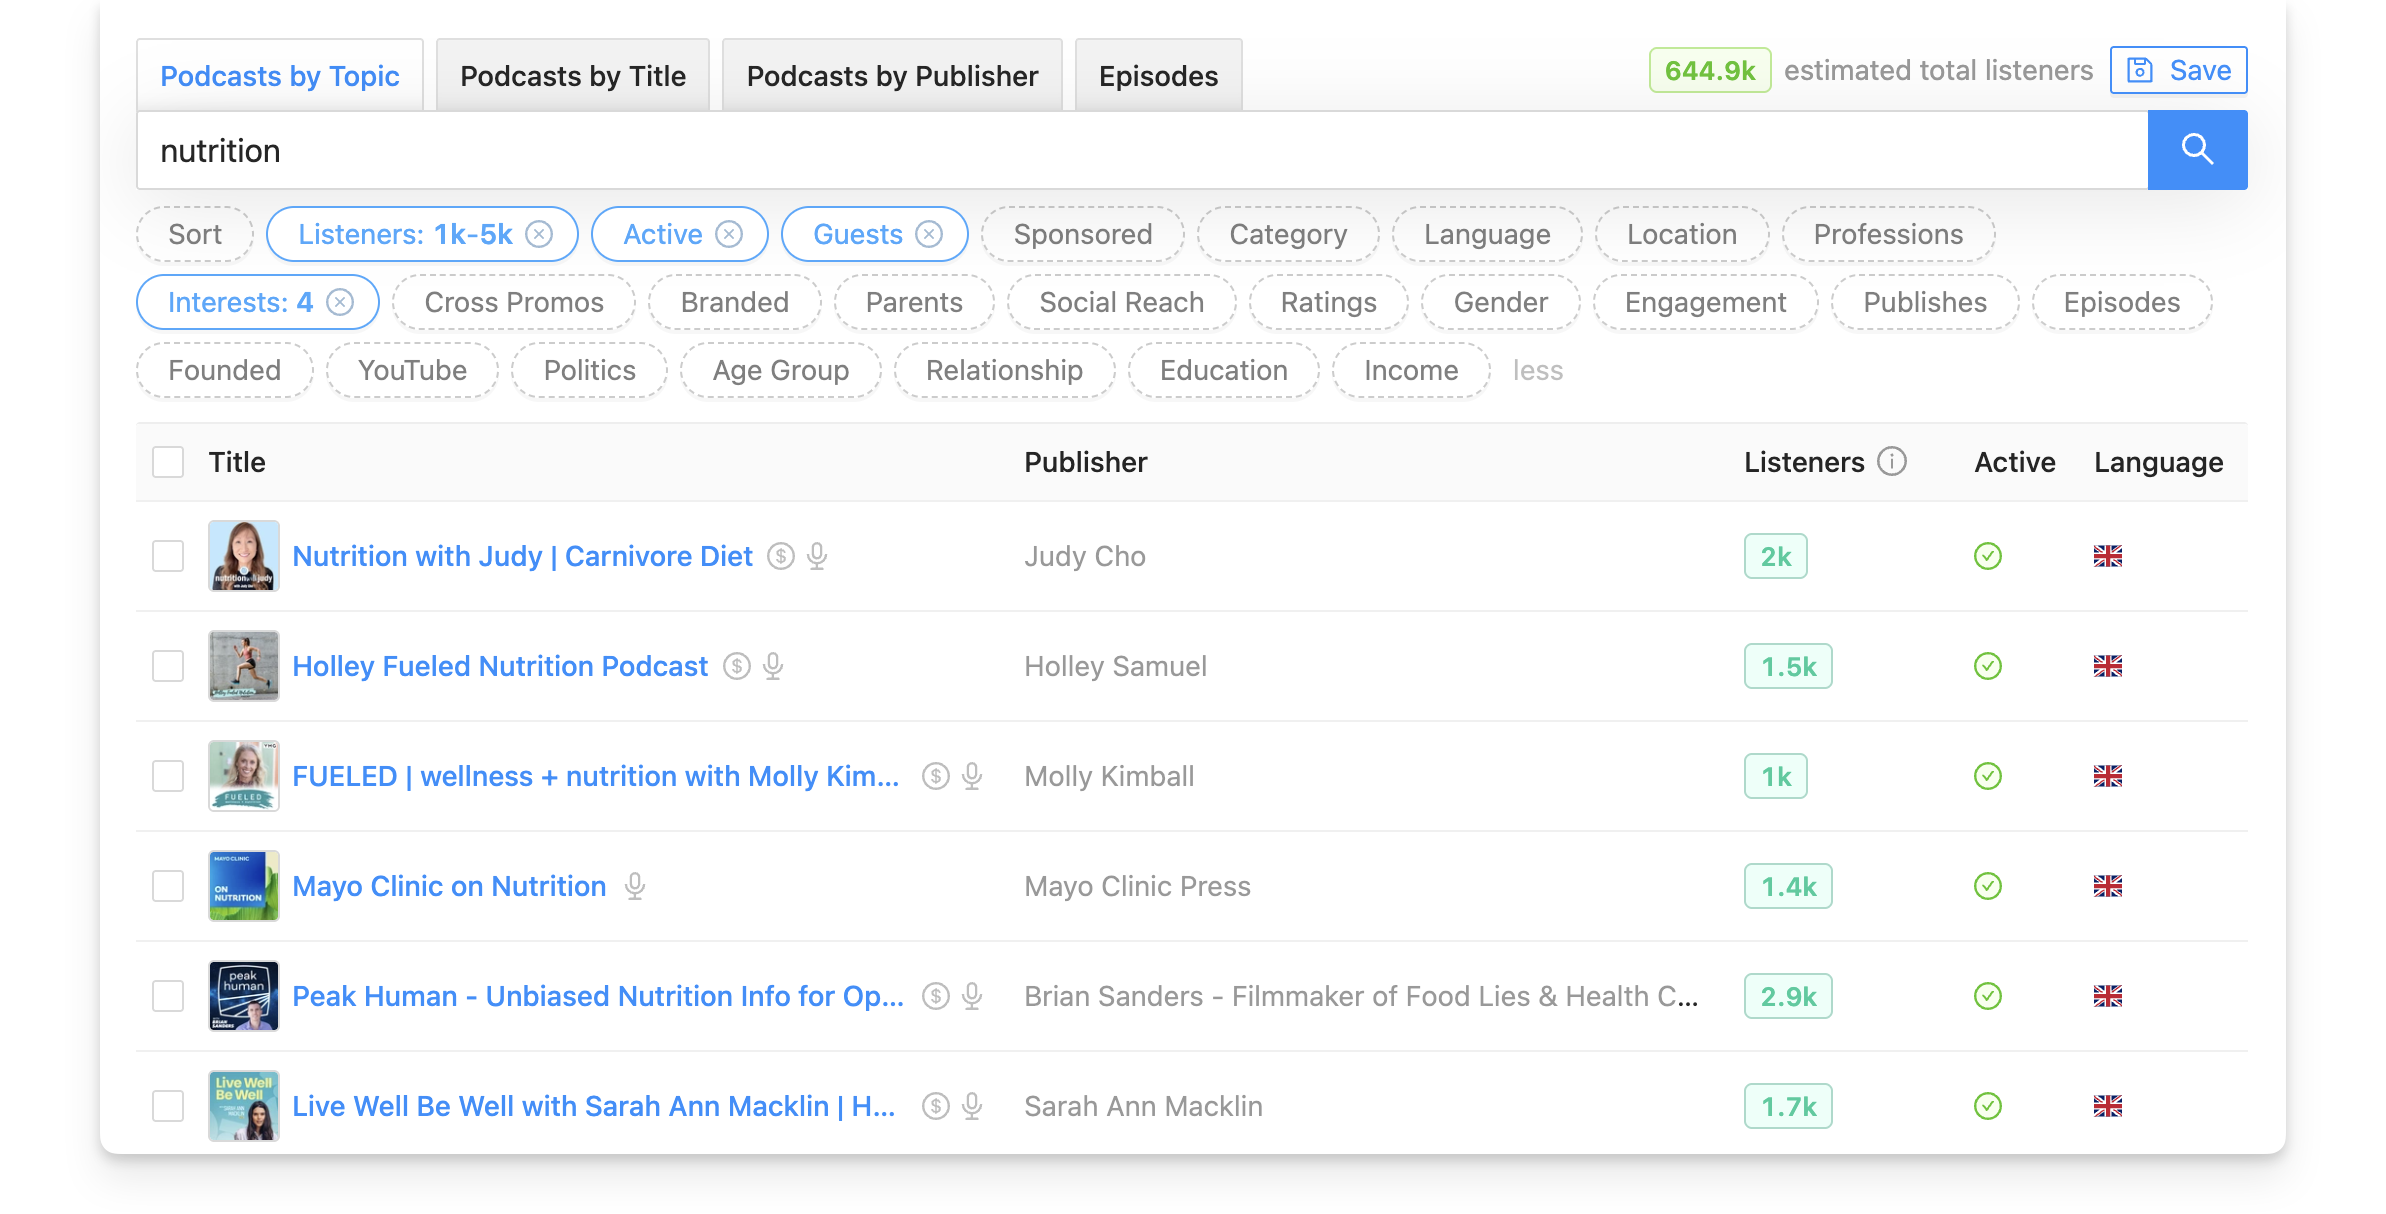
Task: Open the Location filter
Action: (1682, 234)
